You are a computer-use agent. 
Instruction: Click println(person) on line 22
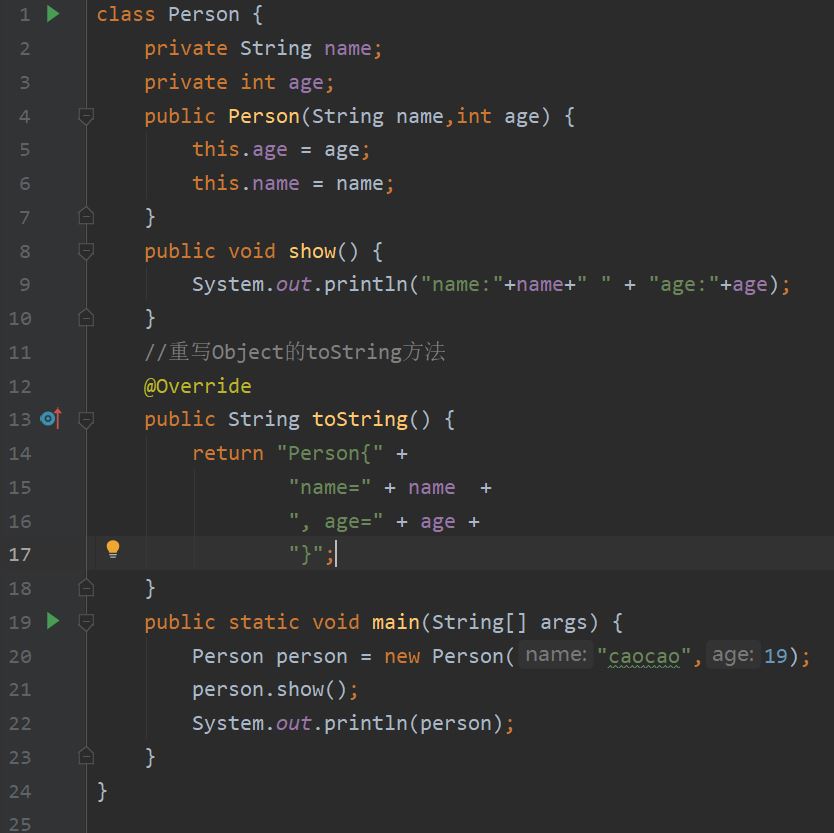click(413, 723)
